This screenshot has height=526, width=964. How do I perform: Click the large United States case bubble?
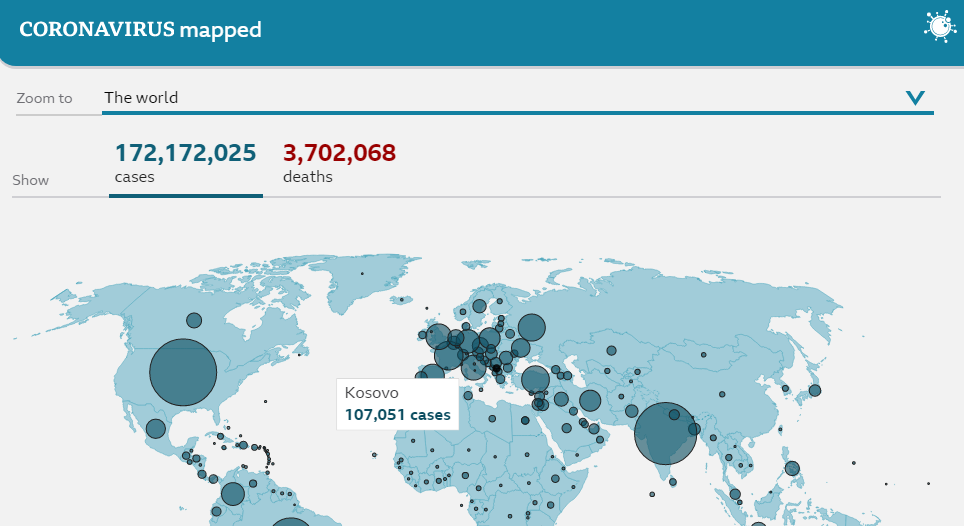click(183, 372)
